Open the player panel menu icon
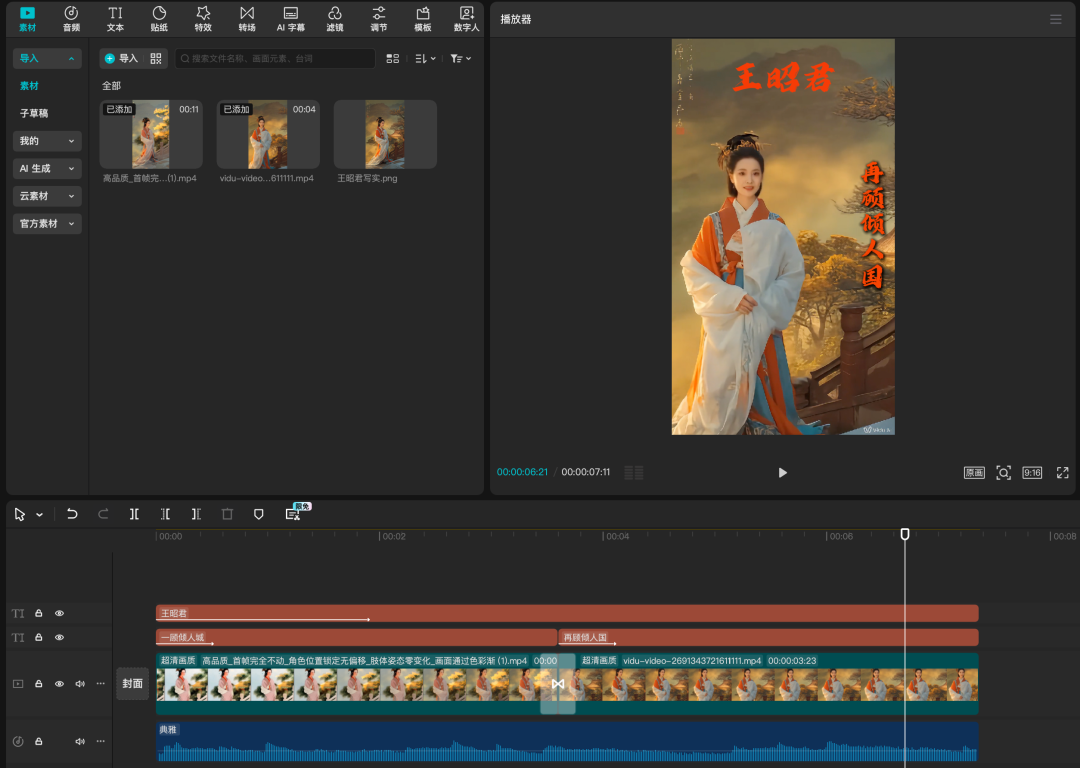Viewport: 1080px width, 768px height. 1055,19
